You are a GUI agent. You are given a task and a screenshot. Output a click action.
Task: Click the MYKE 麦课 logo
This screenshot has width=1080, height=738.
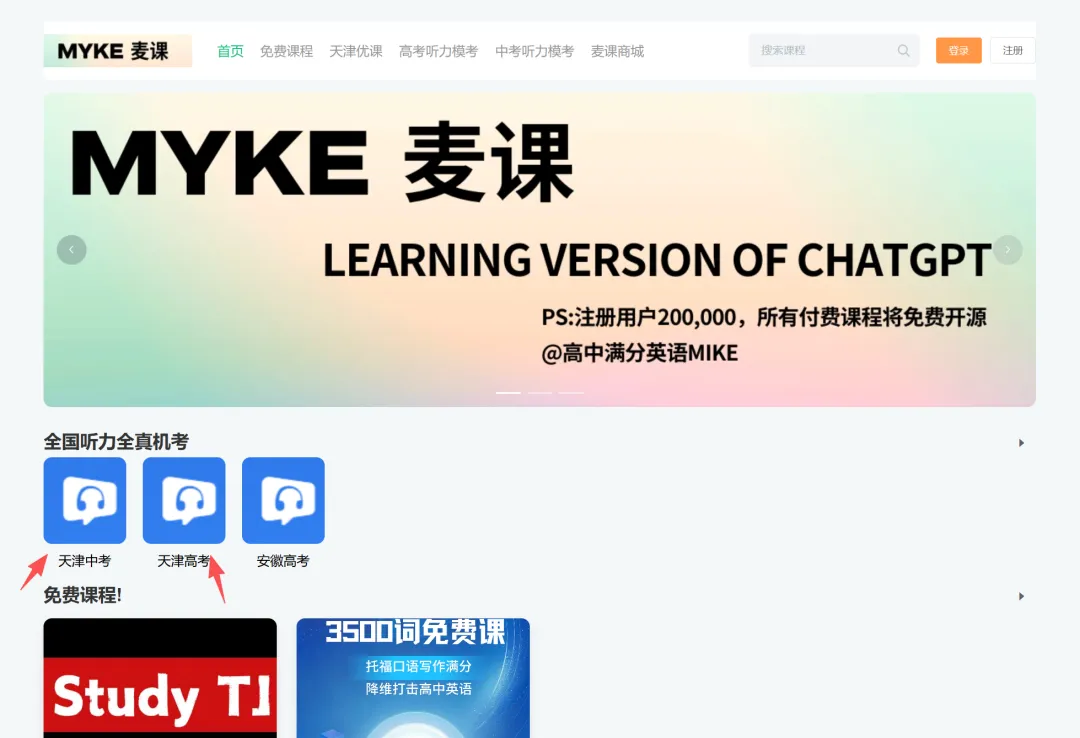click(118, 50)
